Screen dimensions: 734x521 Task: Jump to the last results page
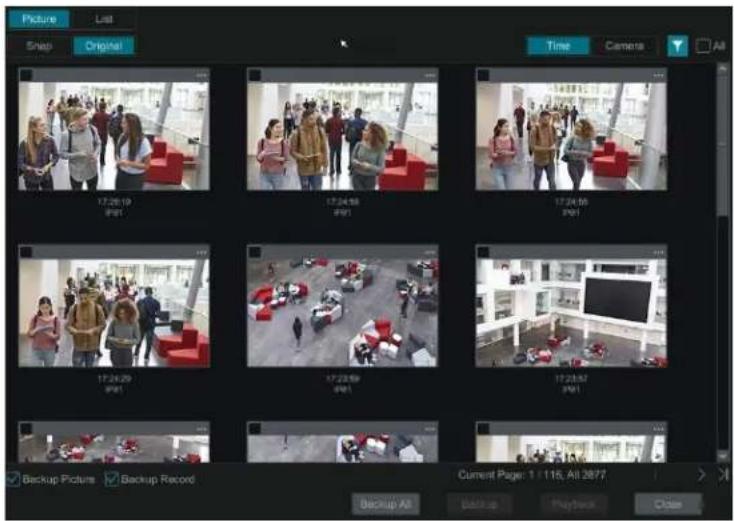(723, 475)
